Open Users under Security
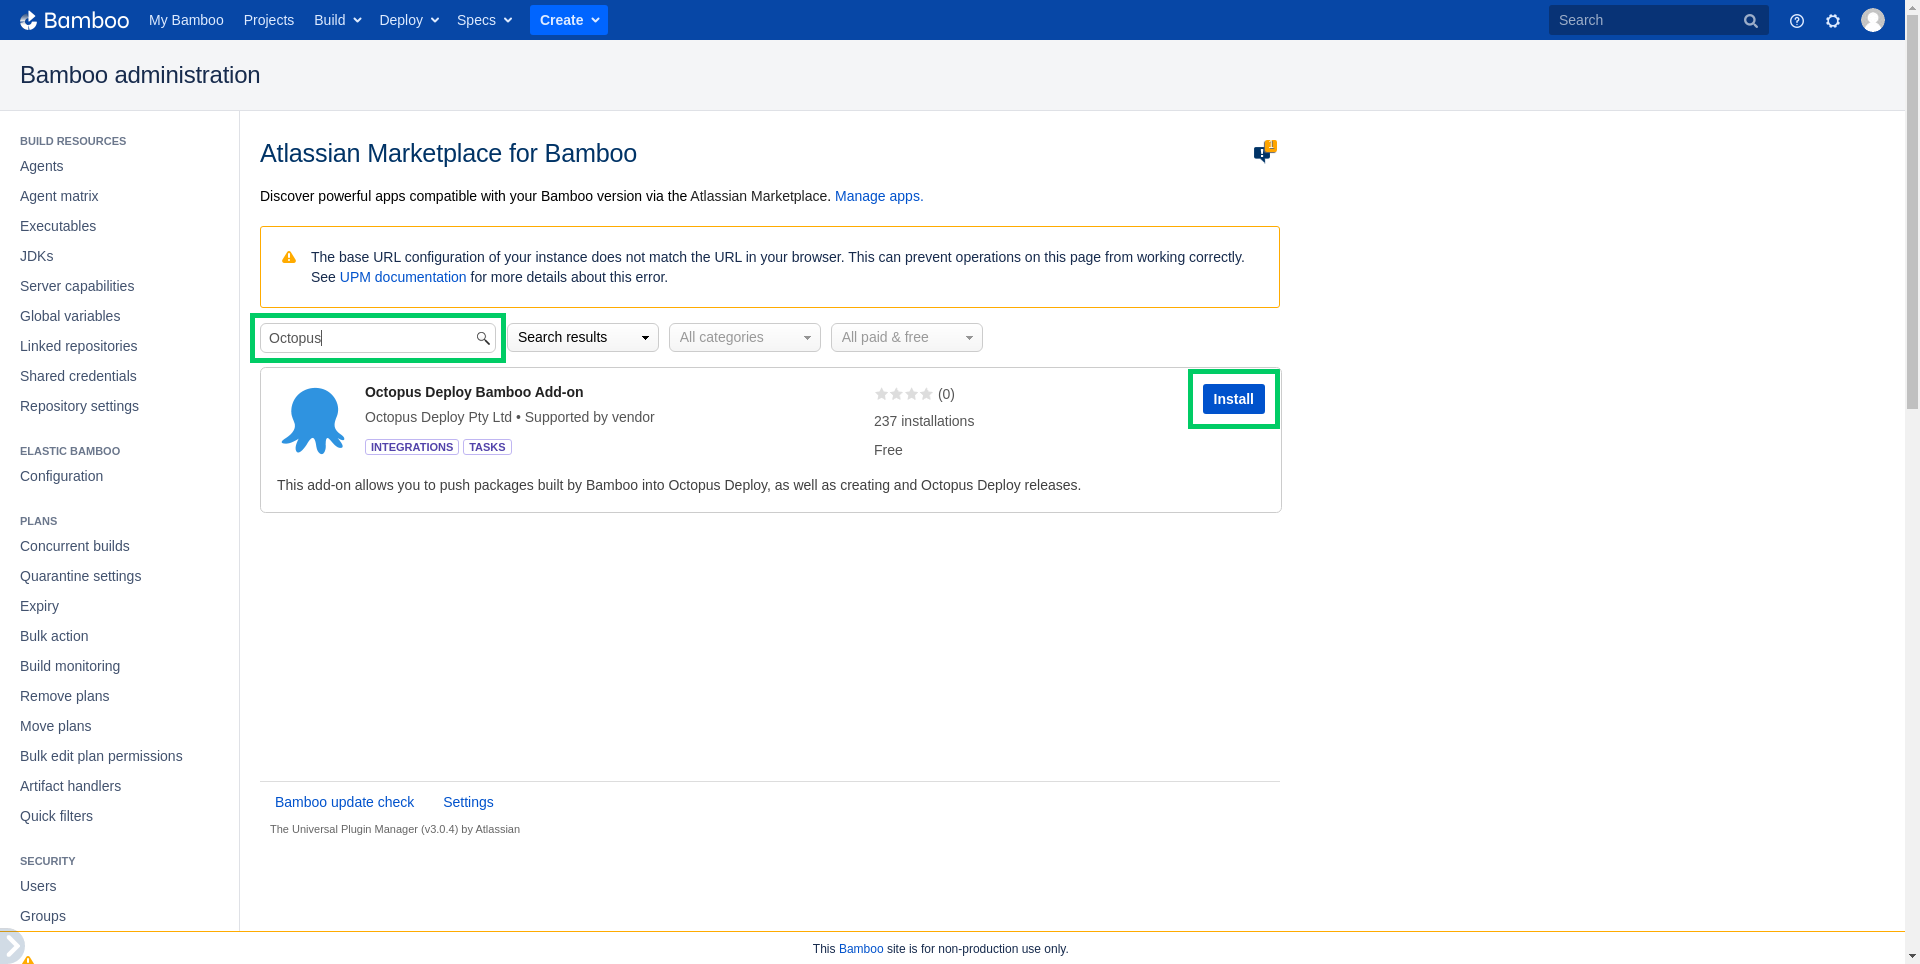The height and width of the screenshot is (964, 1920). tap(38, 886)
